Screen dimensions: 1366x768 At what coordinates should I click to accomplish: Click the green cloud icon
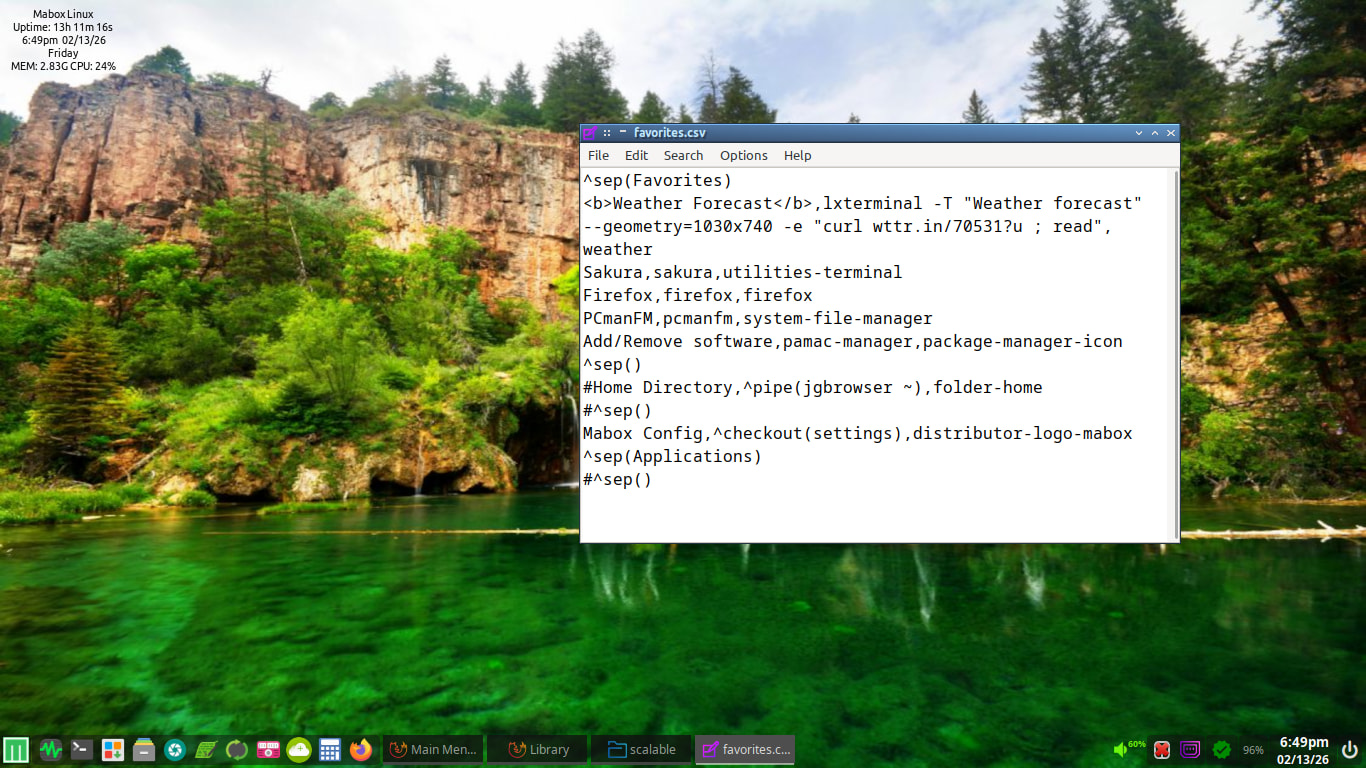(299, 749)
